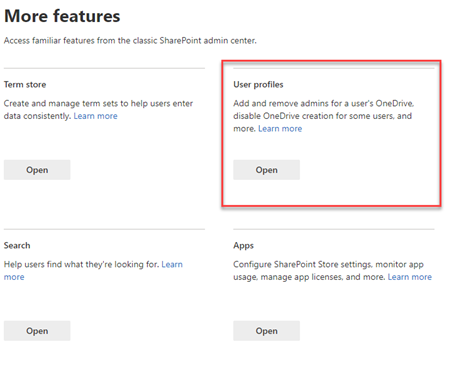This screenshot has width=454, height=371.
Task: Follow Learn more link under Search
Action: tap(172, 264)
